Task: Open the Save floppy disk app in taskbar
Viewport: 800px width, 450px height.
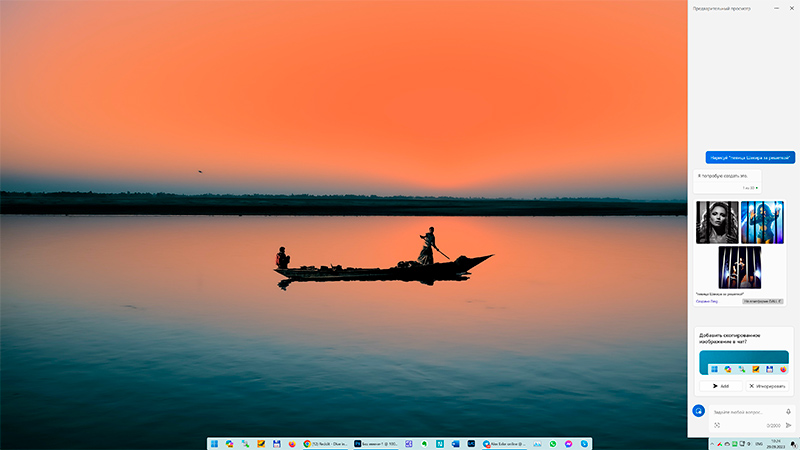Action: coord(276,443)
